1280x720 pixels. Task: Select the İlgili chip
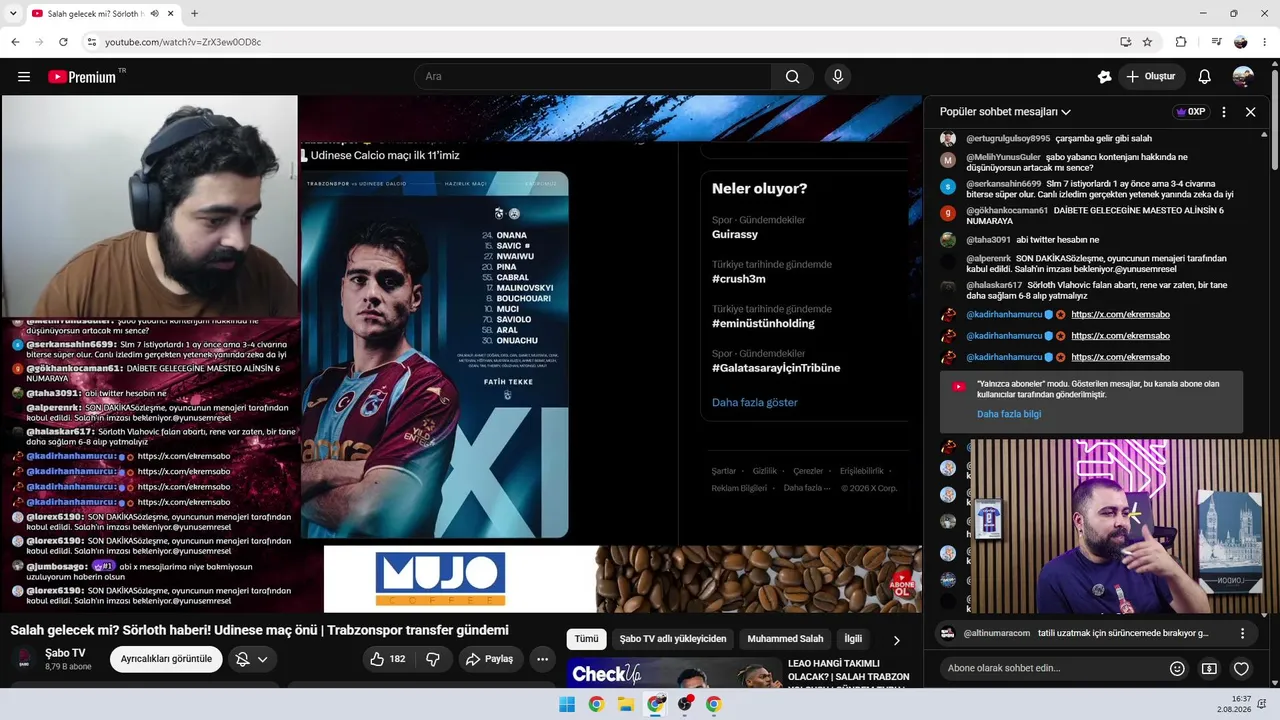[x=853, y=639]
